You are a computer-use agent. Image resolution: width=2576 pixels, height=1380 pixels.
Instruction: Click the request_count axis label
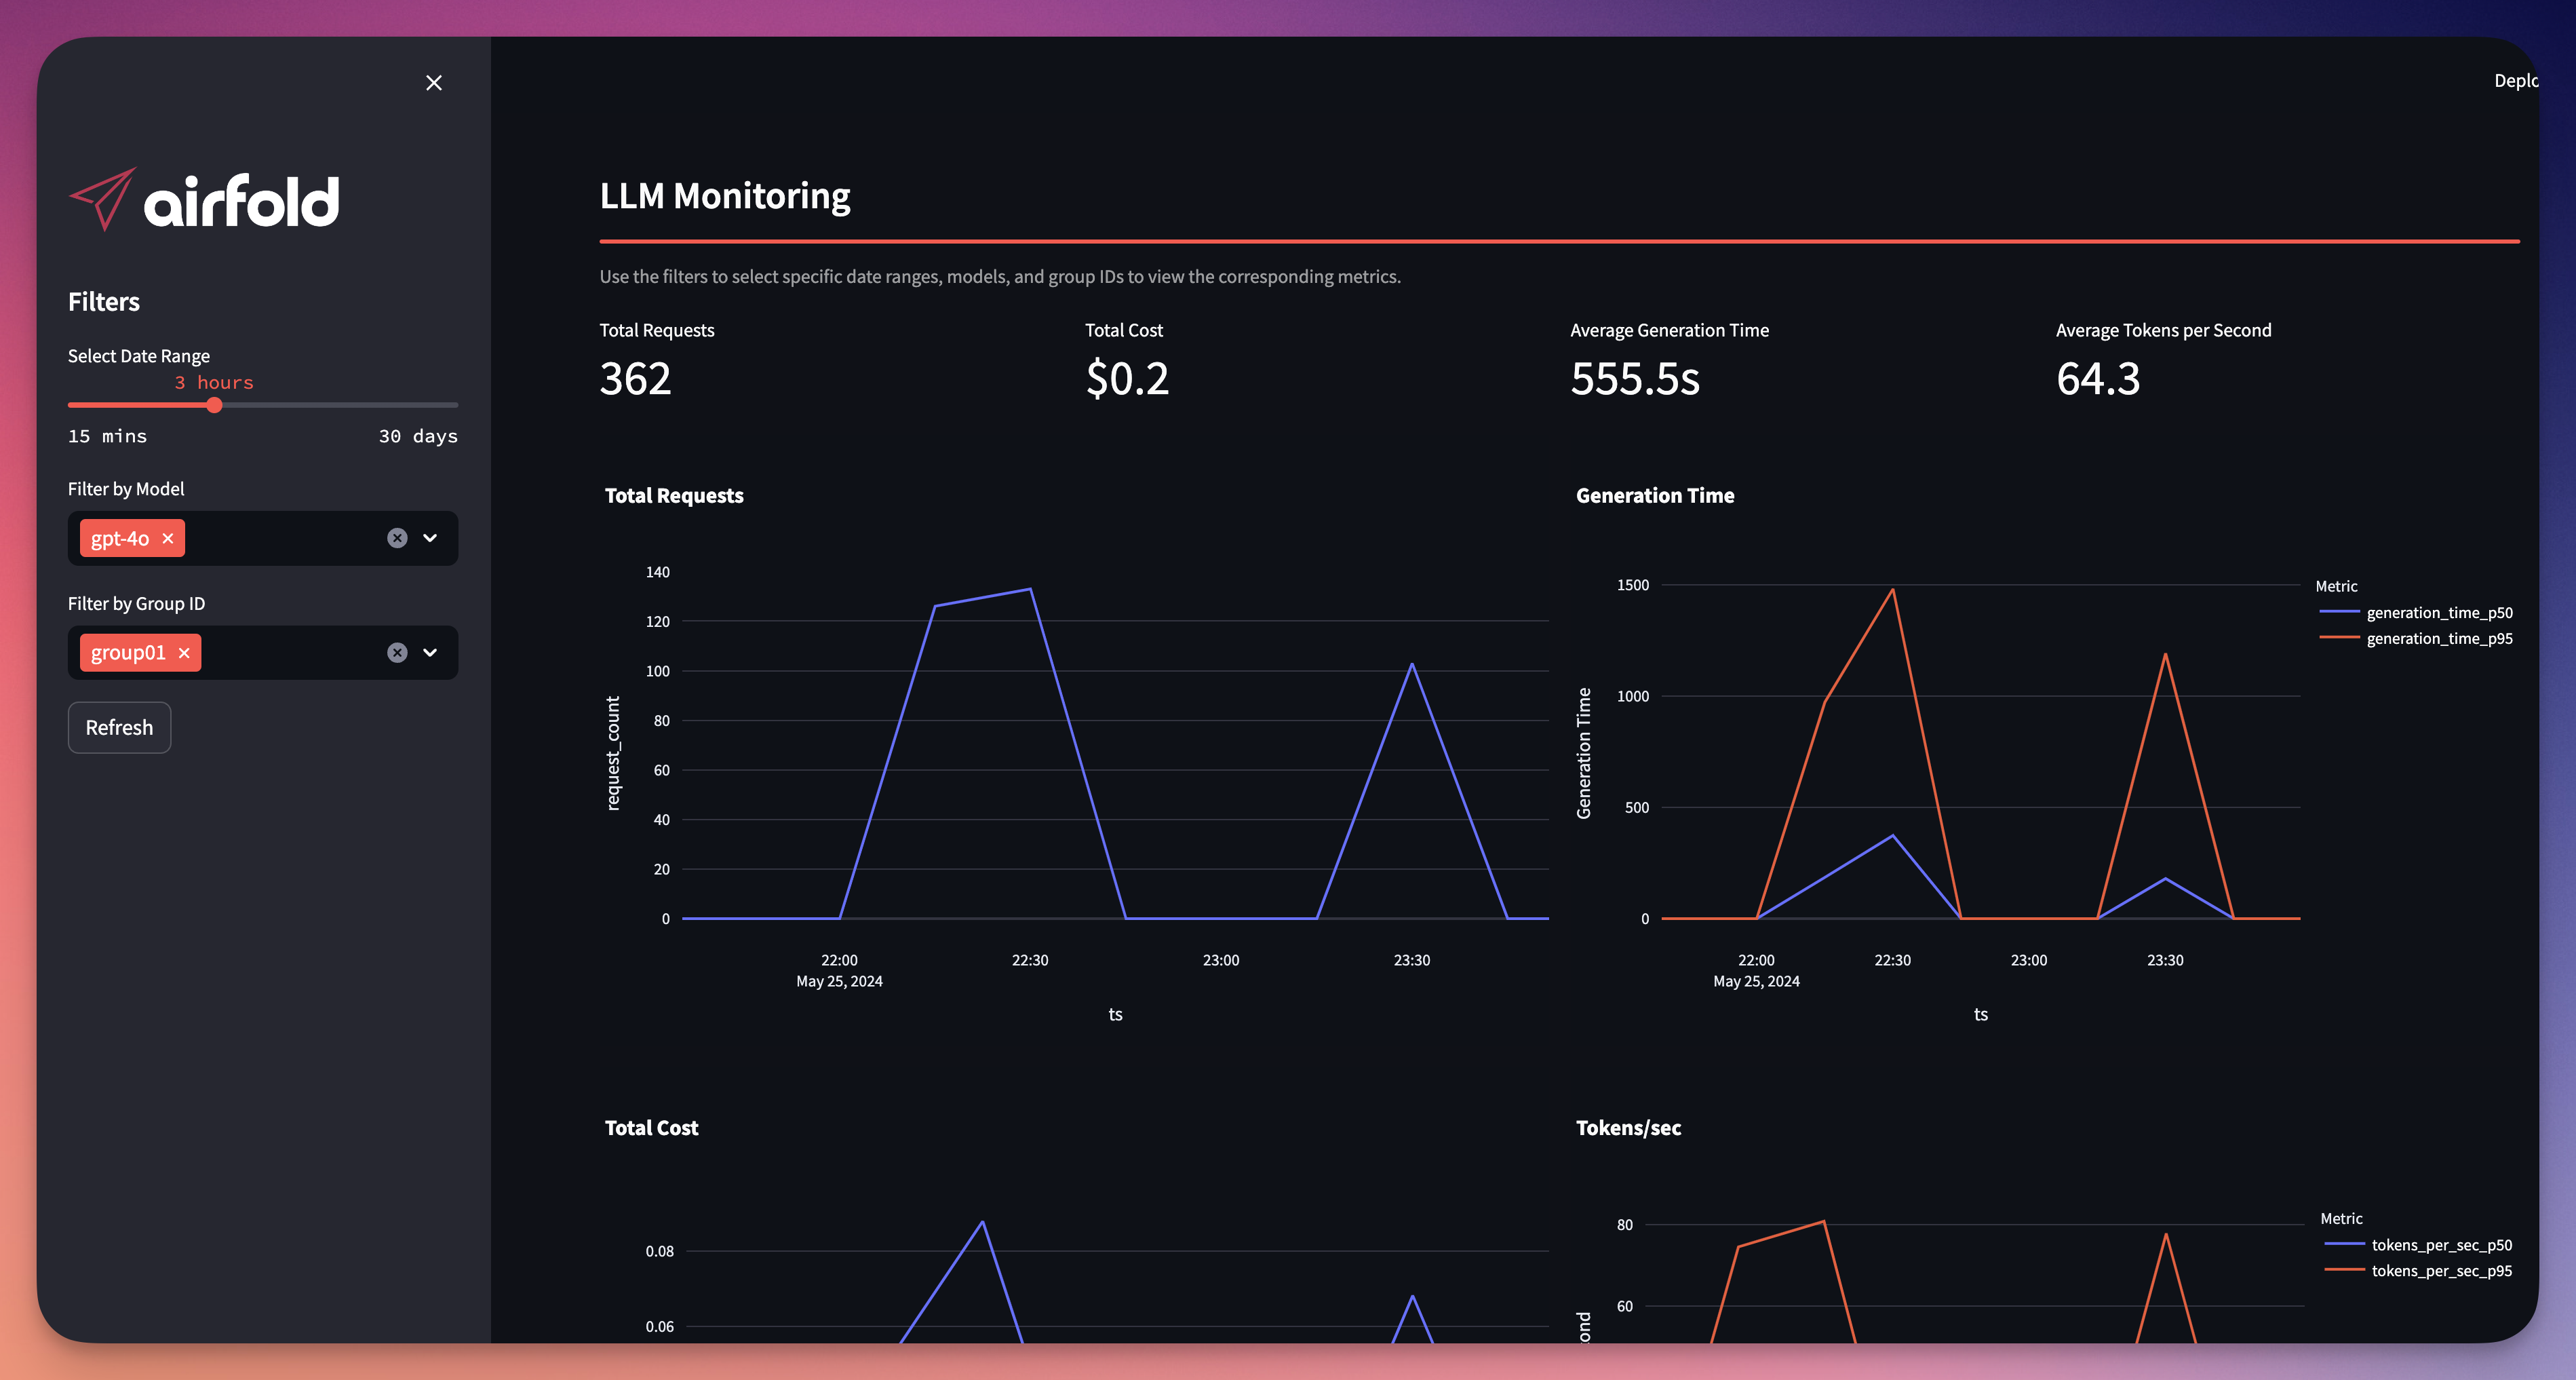click(613, 753)
